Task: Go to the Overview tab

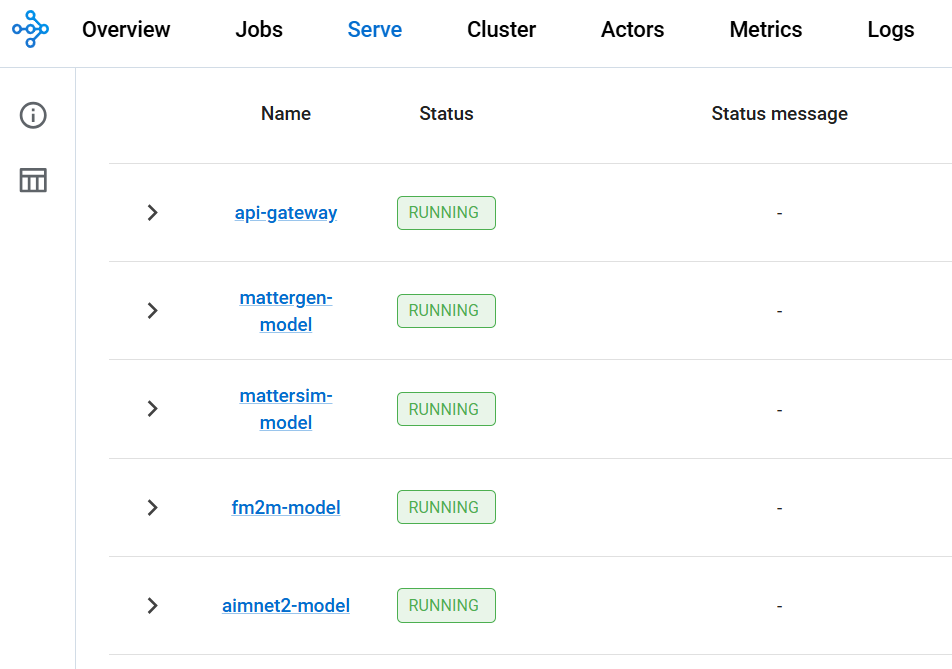Action: tap(126, 29)
